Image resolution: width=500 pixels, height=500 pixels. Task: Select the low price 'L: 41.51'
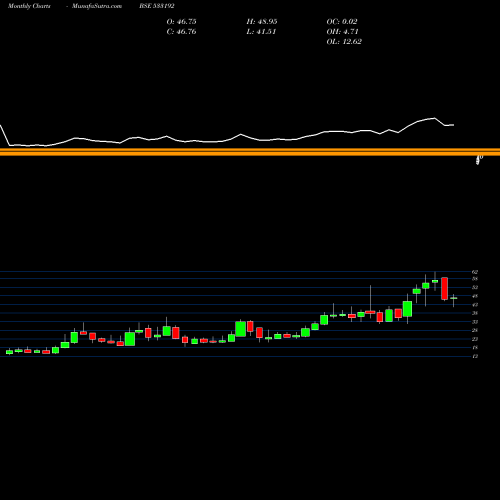(261, 32)
